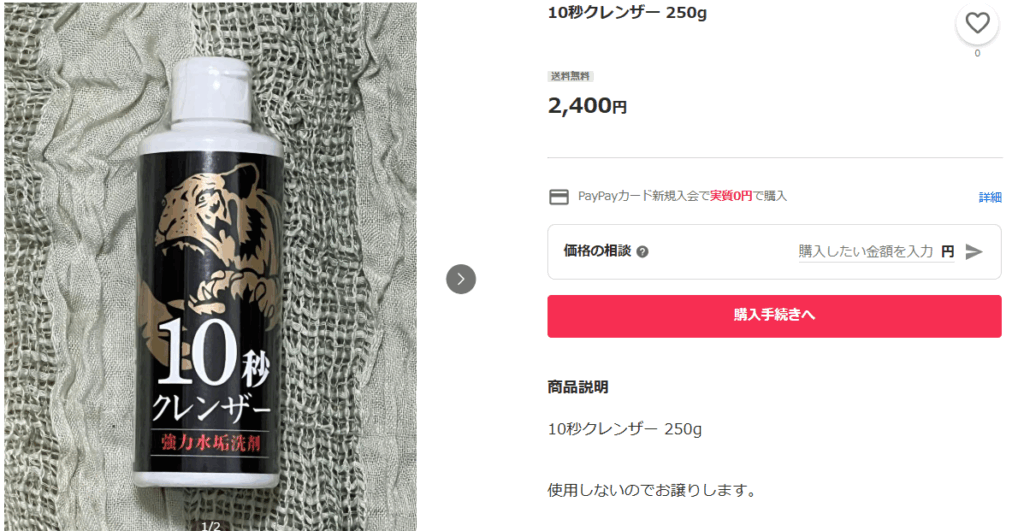Open help icon beside 価格の相談
The width and height of the screenshot is (1024, 531).
coord(643,252)
